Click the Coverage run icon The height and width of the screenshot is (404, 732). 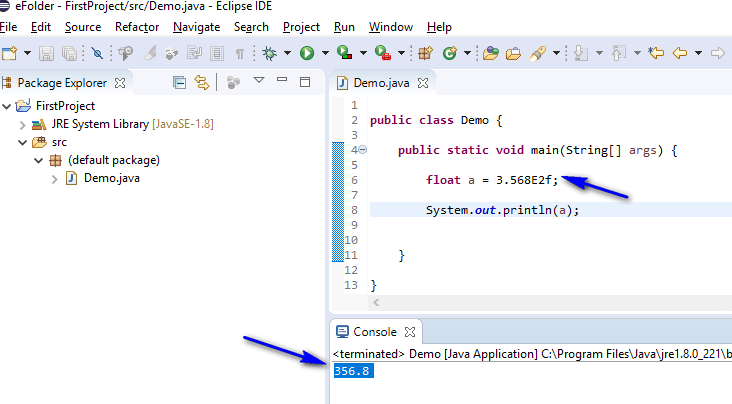[345, 53]
